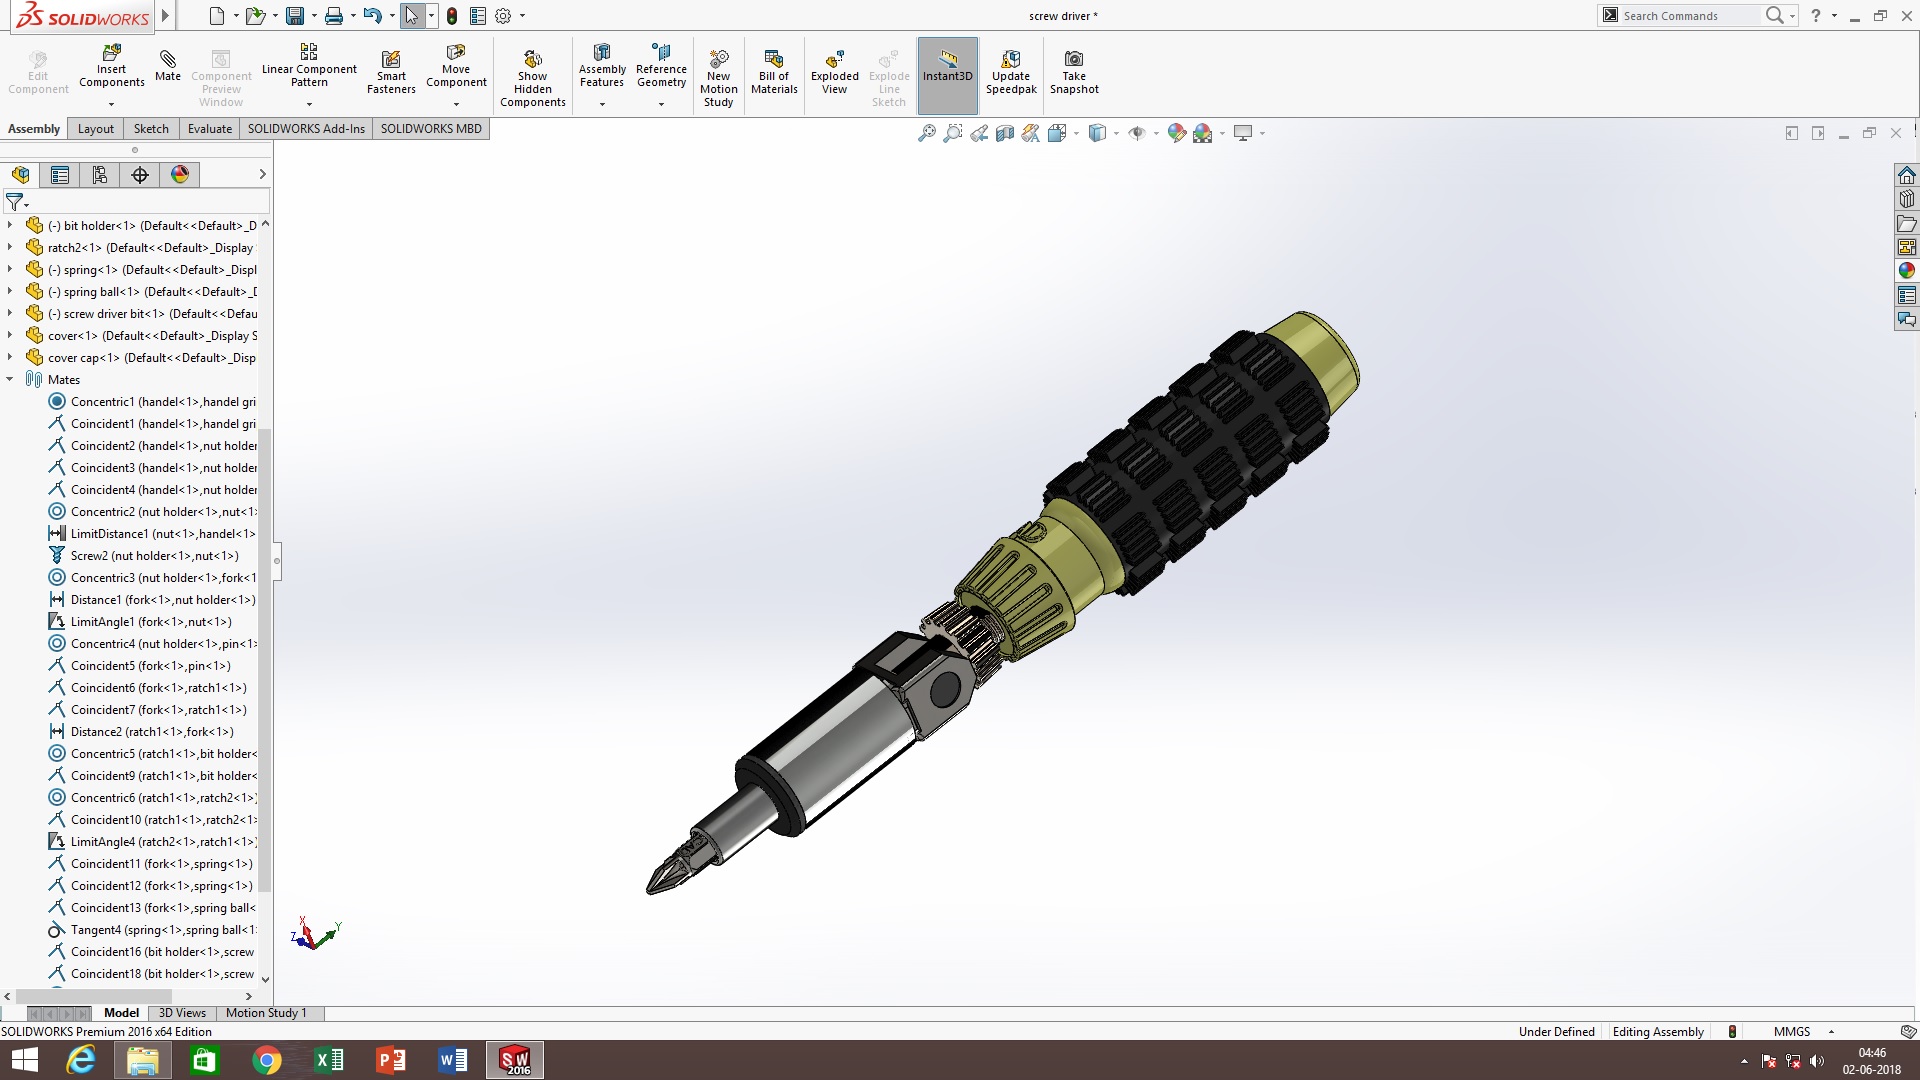Viewport: 1920px width, 1080px height.
Task: Open the PropertyManager tab icon
Action: coord(60,175)
